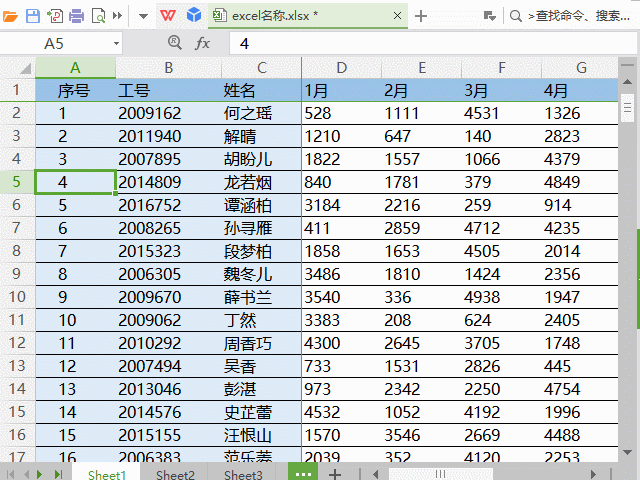Click the 序号 header cell
This screenshot has height=480, width=640.
click(76, 90)
